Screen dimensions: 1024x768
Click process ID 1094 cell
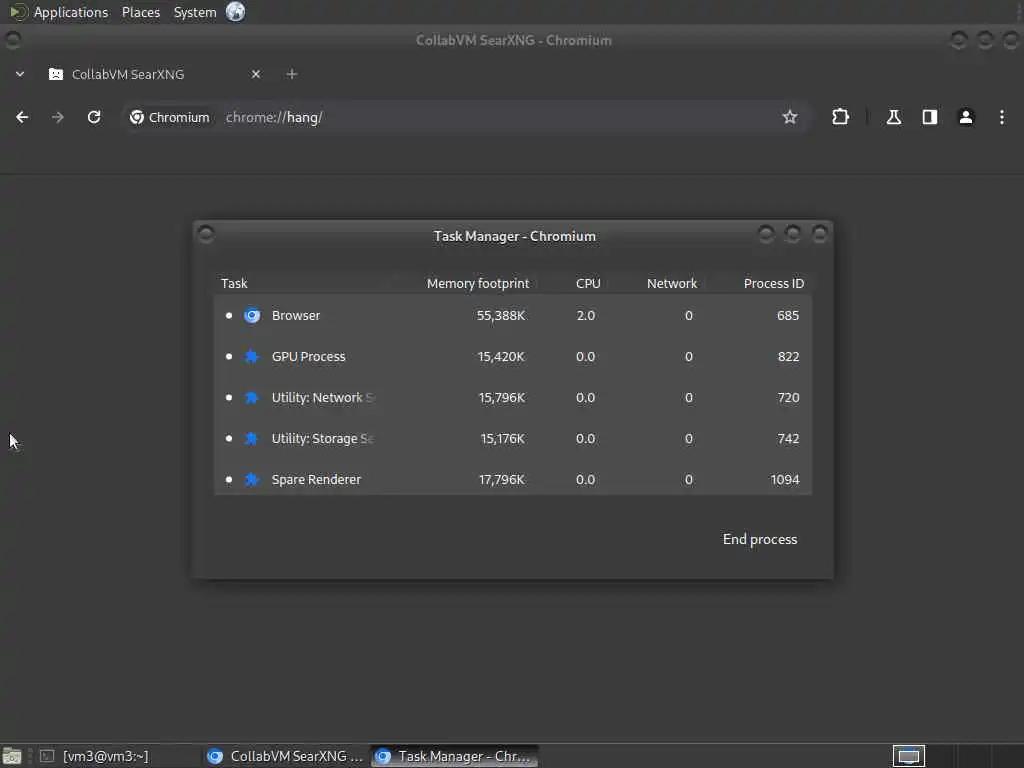pyautogui.click(x=784, y=479)
